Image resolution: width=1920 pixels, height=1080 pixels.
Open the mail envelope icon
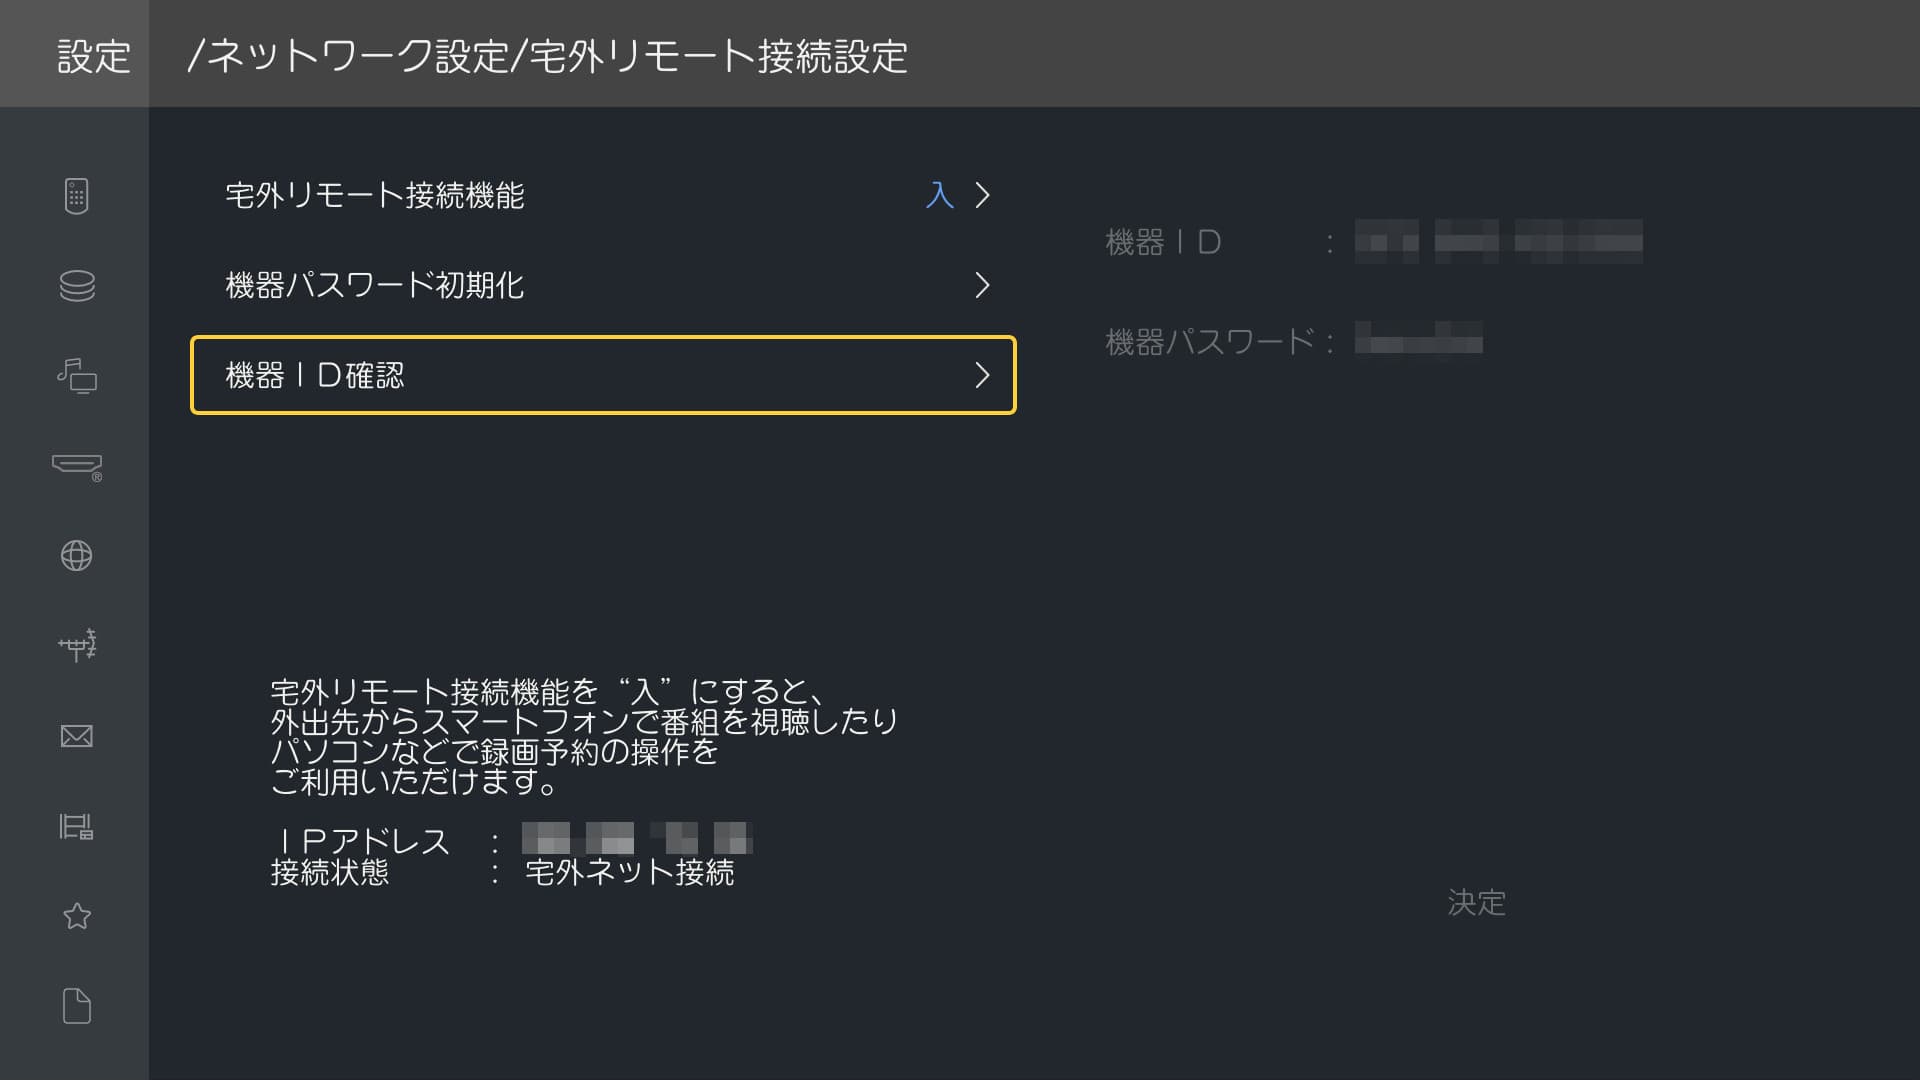coord(76,736)
